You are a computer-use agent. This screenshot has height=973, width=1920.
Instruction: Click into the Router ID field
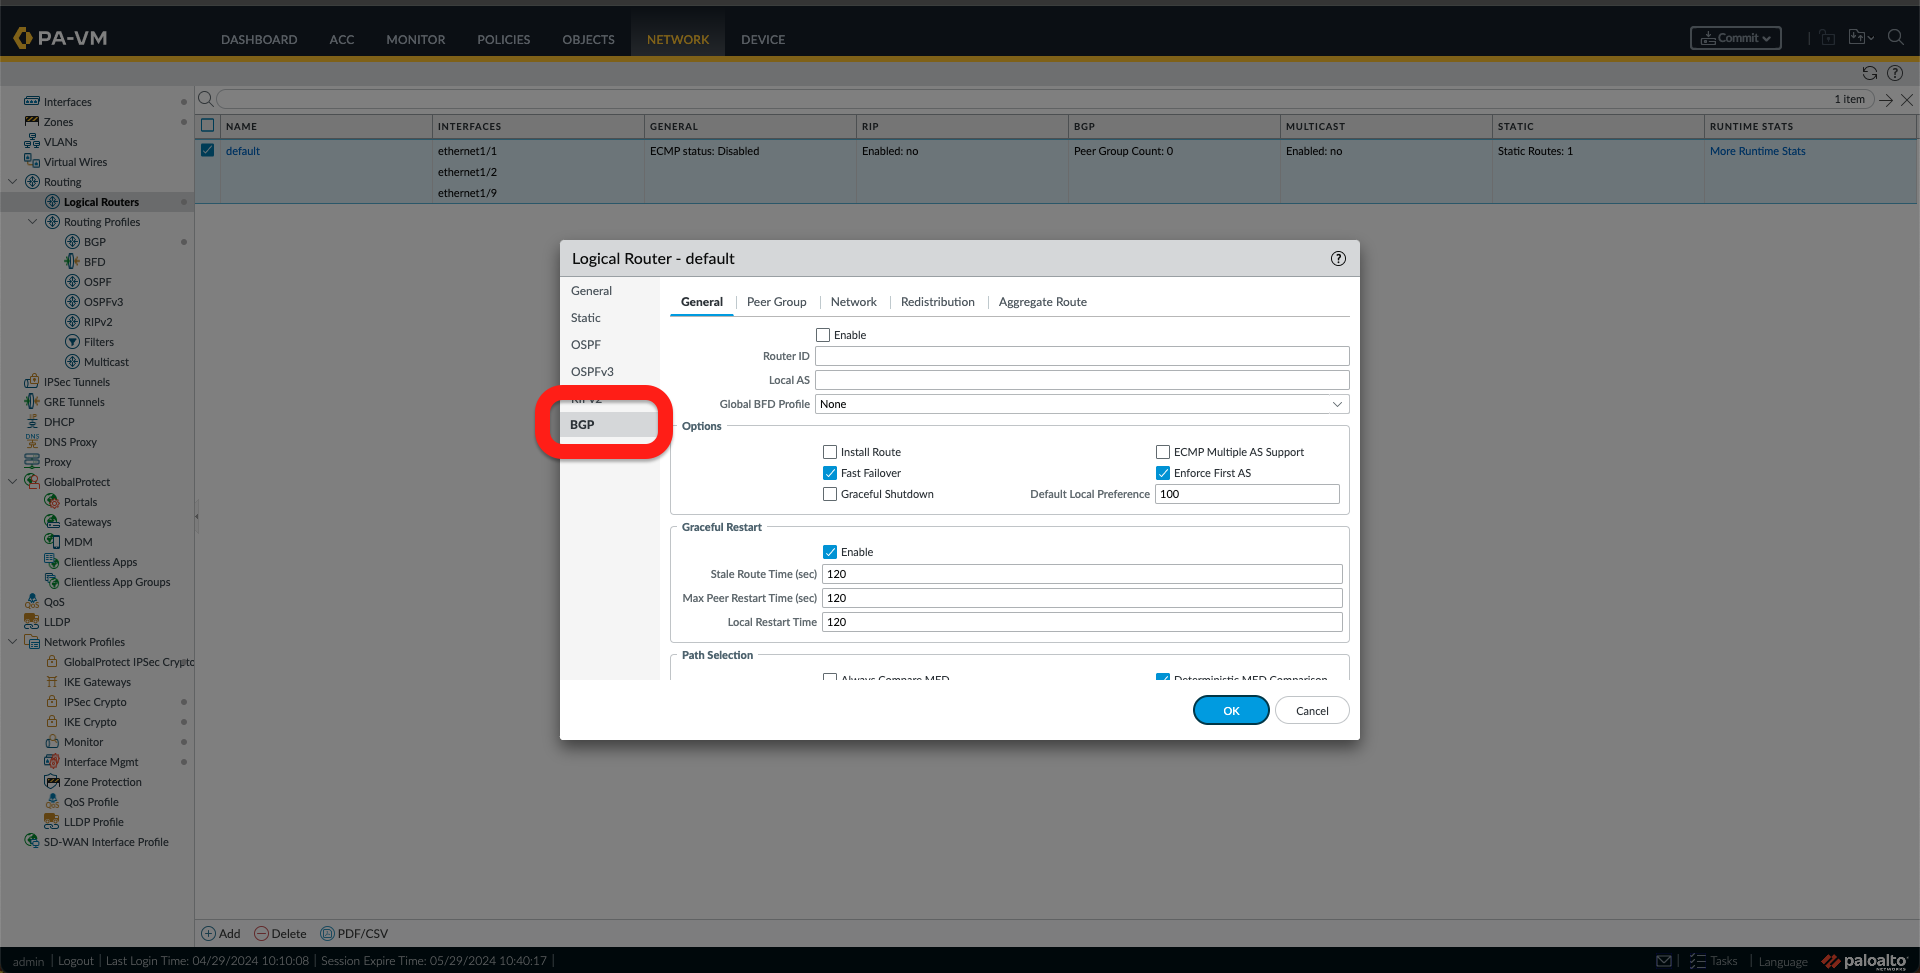tap(1082, 356)
